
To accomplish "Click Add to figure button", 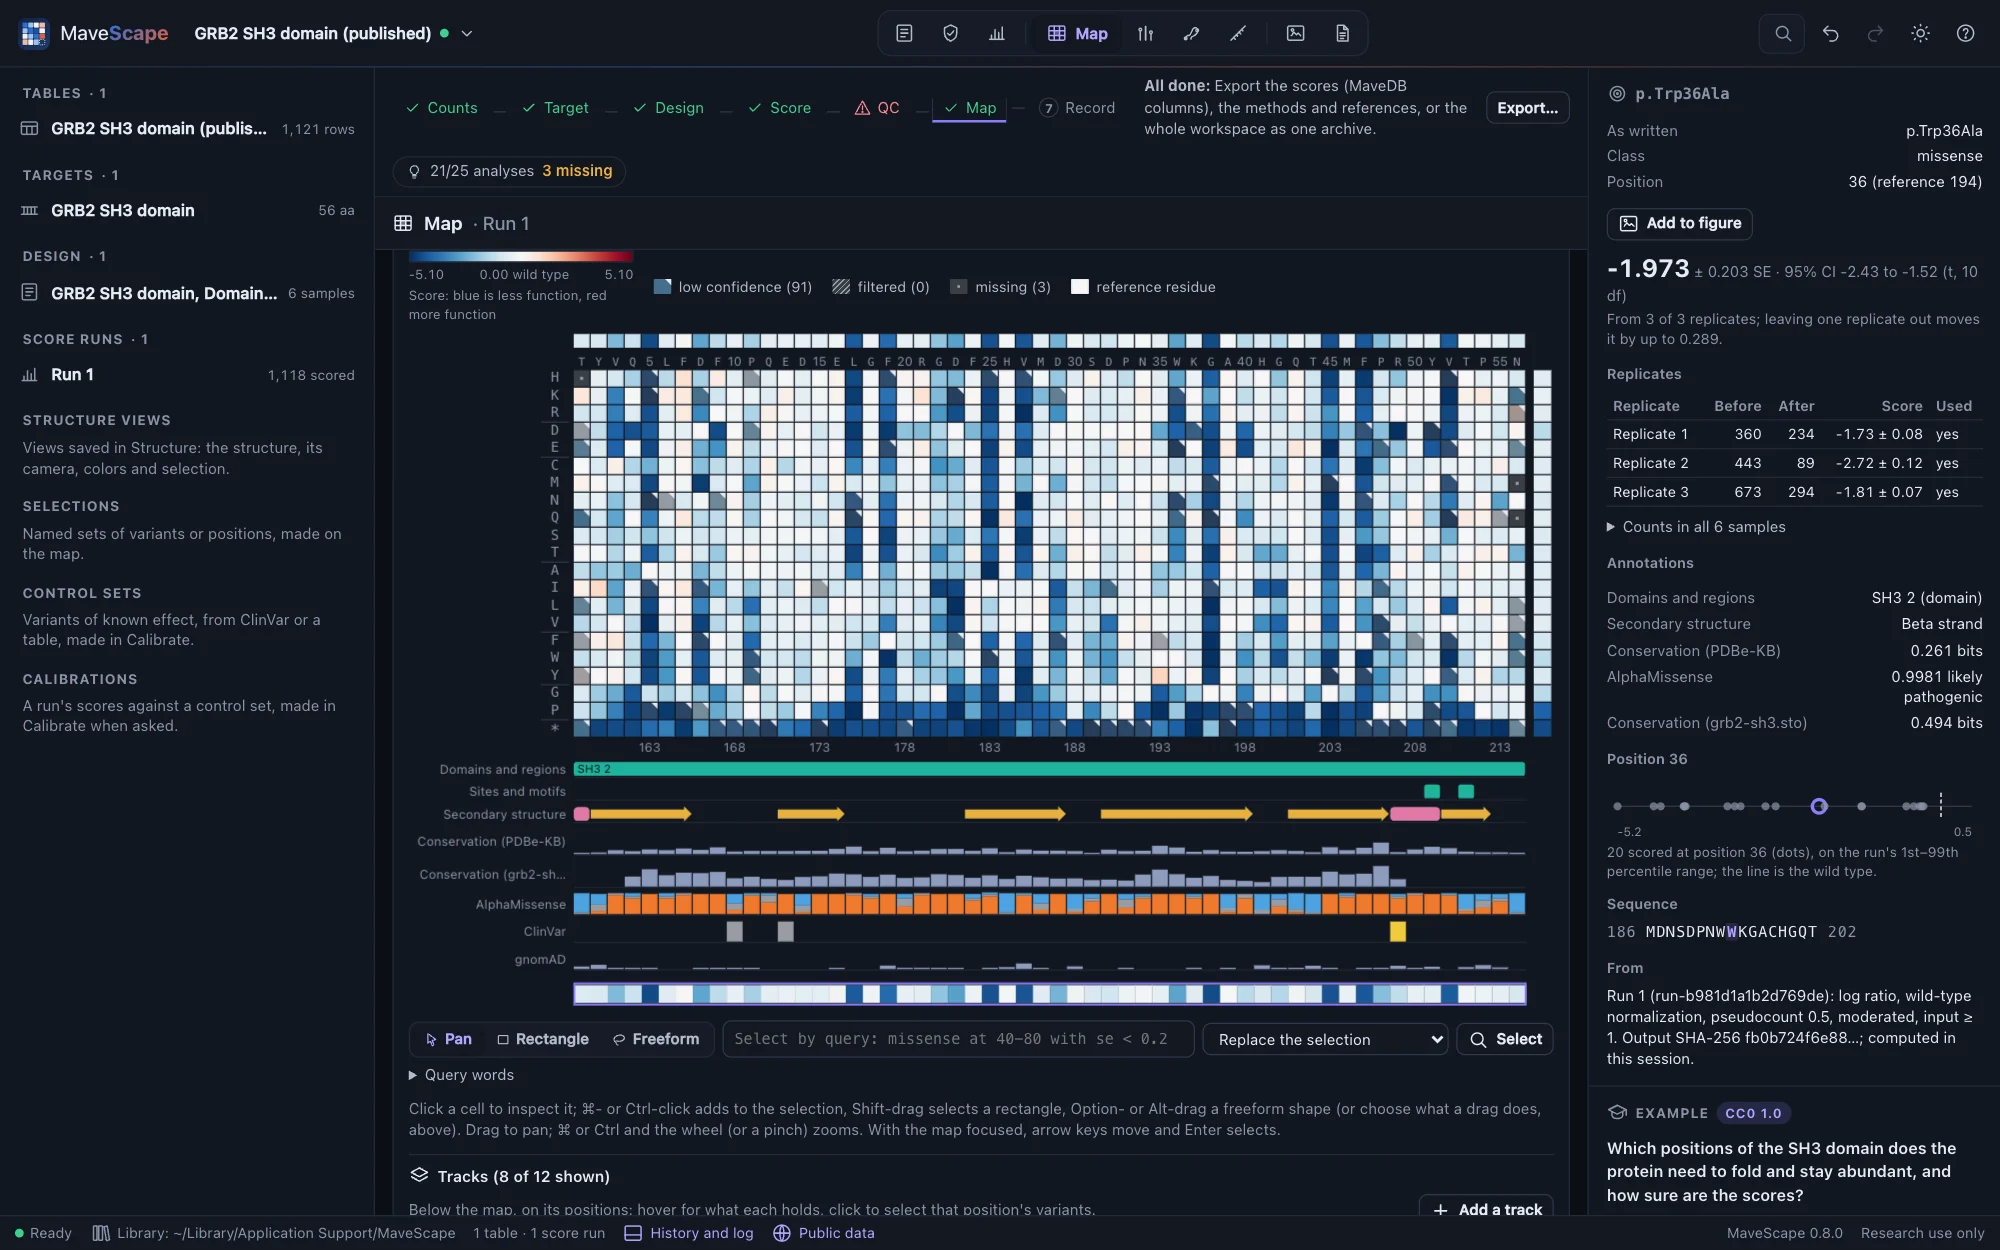I will 1680,223.
